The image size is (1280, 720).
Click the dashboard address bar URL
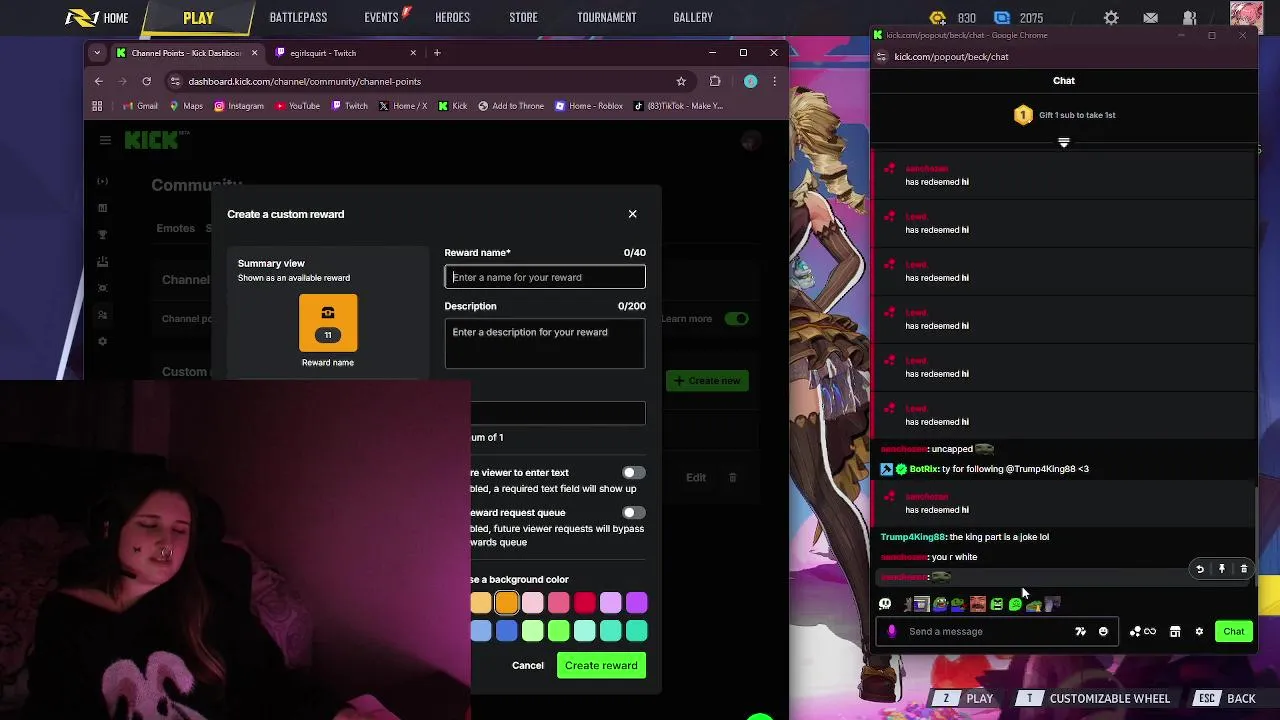(x=304, y=82)
